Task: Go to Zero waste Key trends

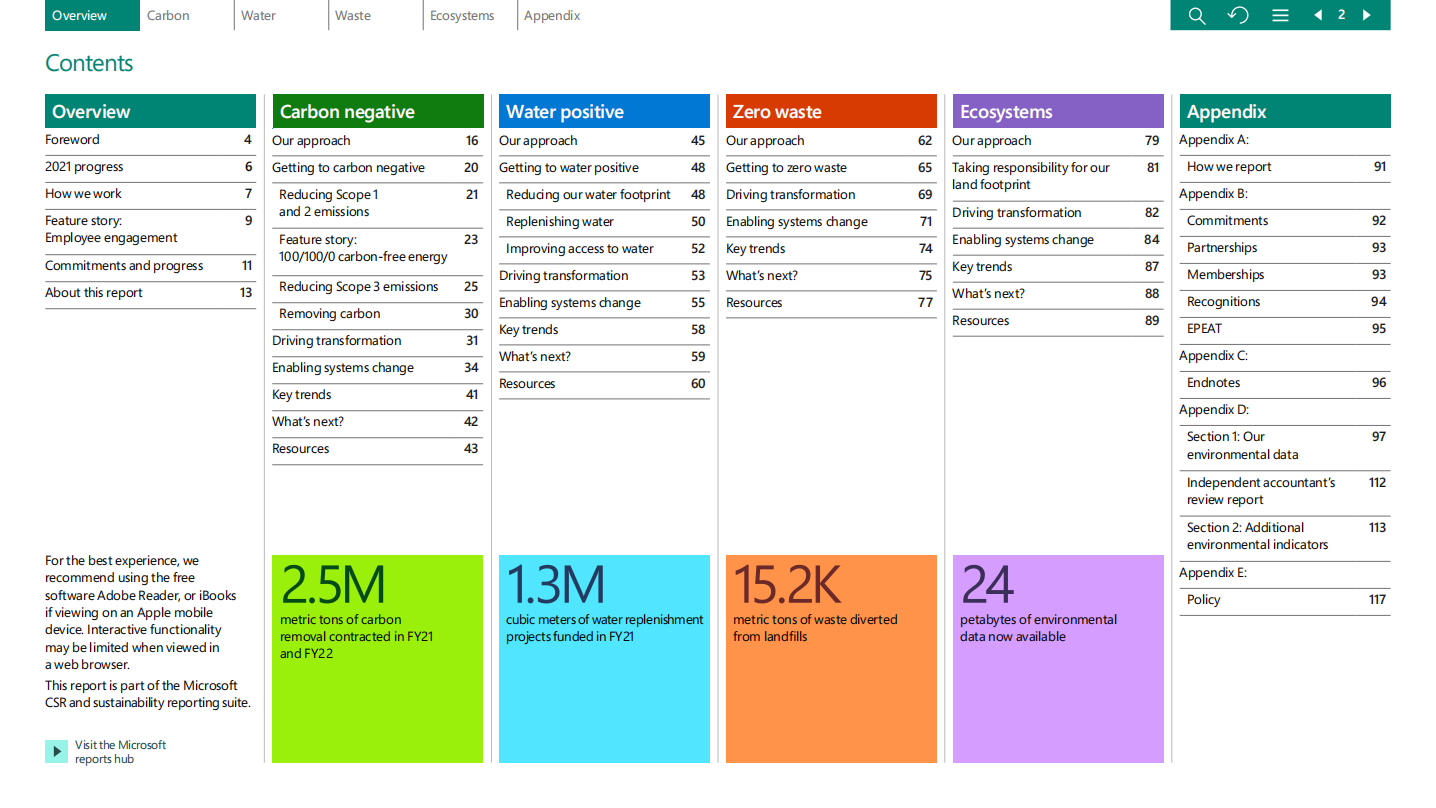Action: [756, 249]
